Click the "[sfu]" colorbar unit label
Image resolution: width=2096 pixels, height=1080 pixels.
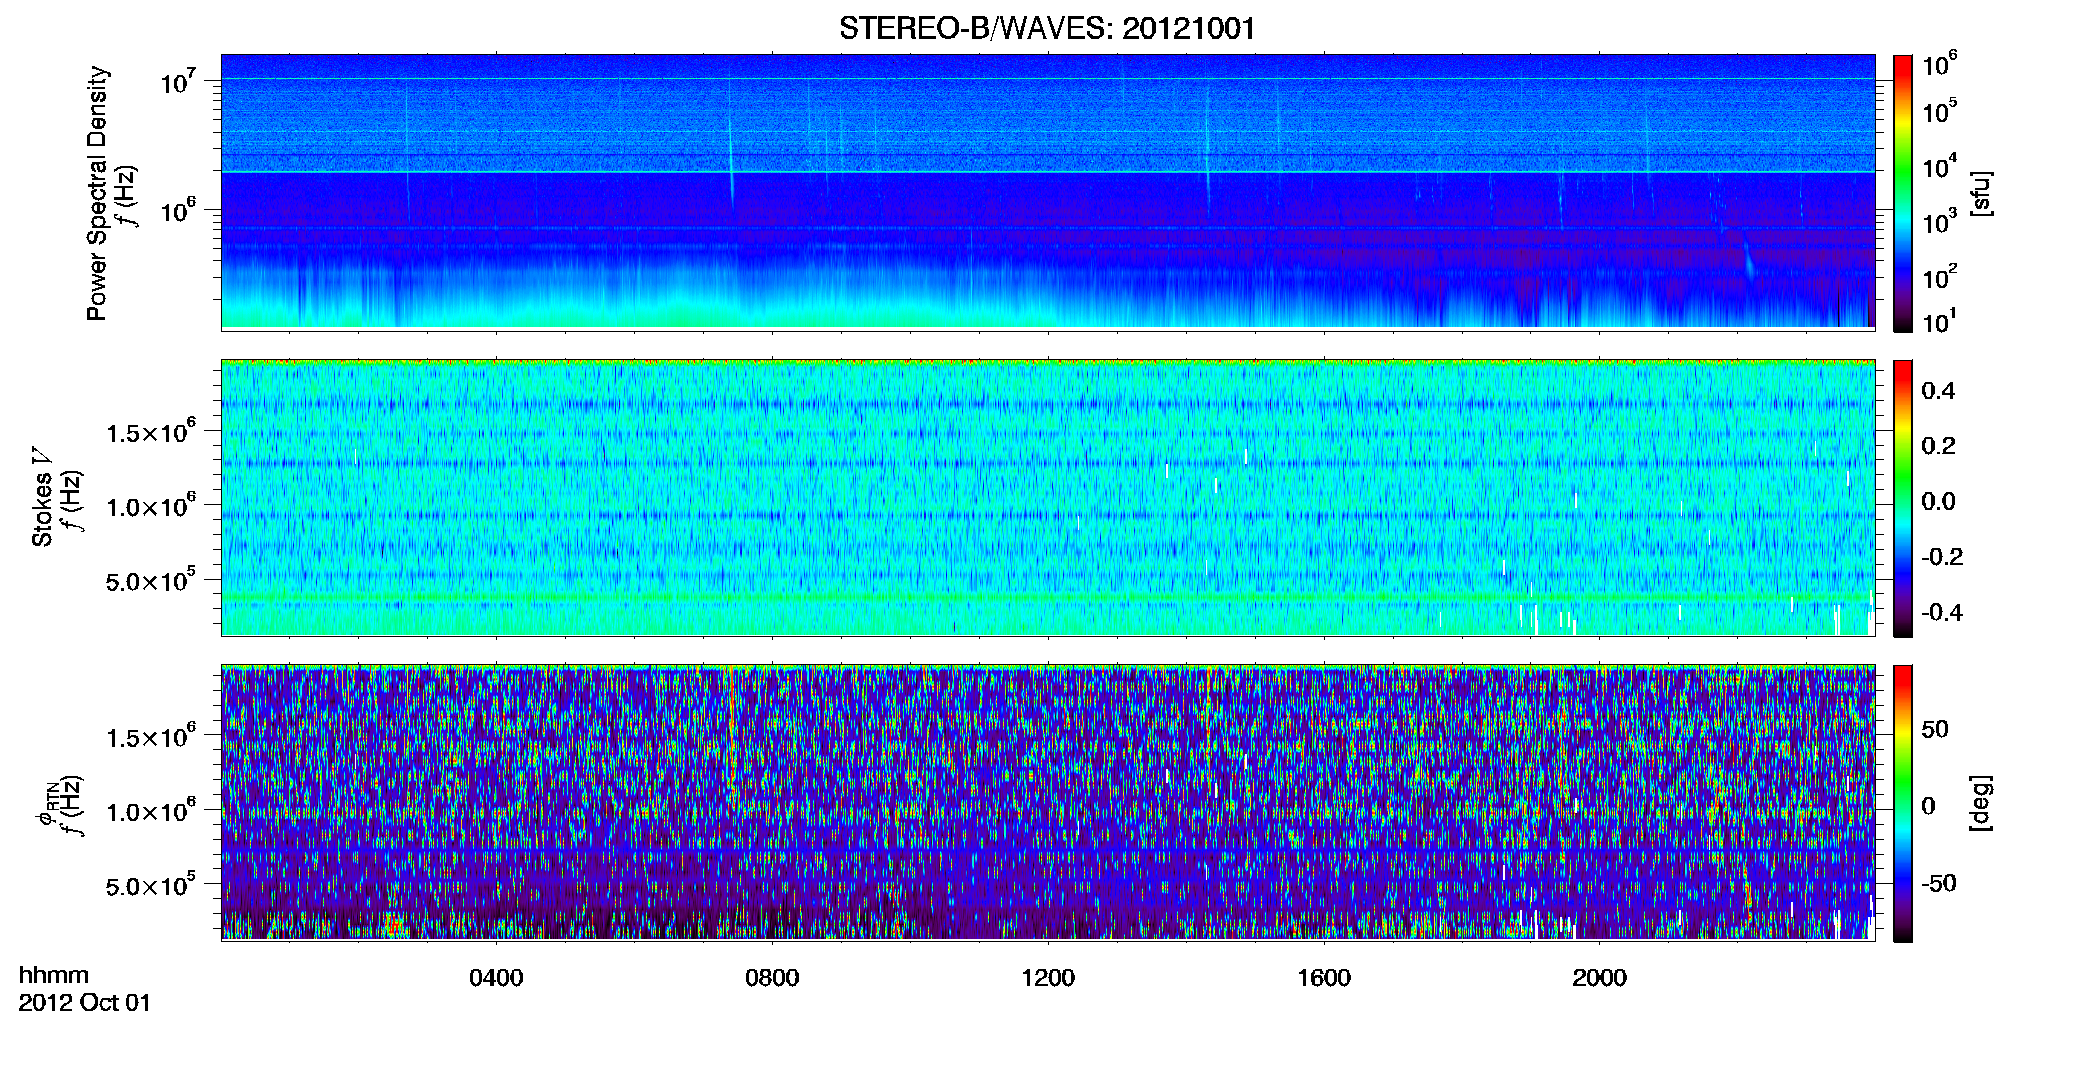point(1981,193)
